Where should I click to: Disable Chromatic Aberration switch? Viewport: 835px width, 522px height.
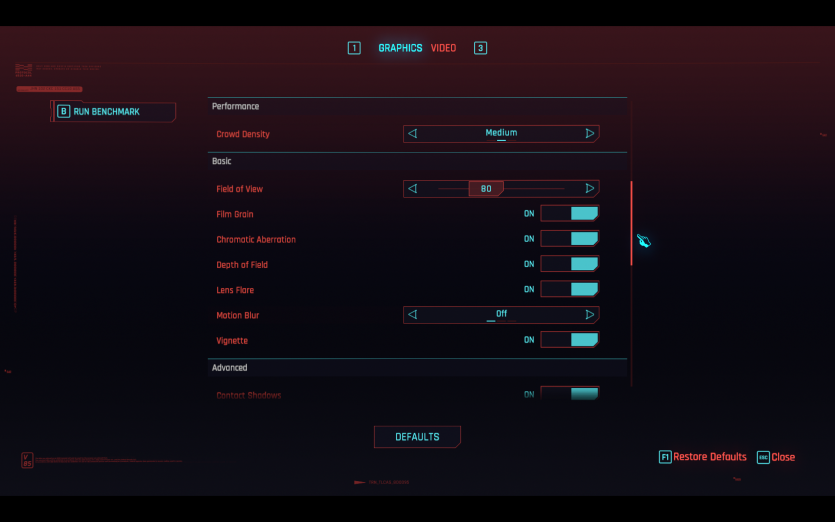pos(569,239)
